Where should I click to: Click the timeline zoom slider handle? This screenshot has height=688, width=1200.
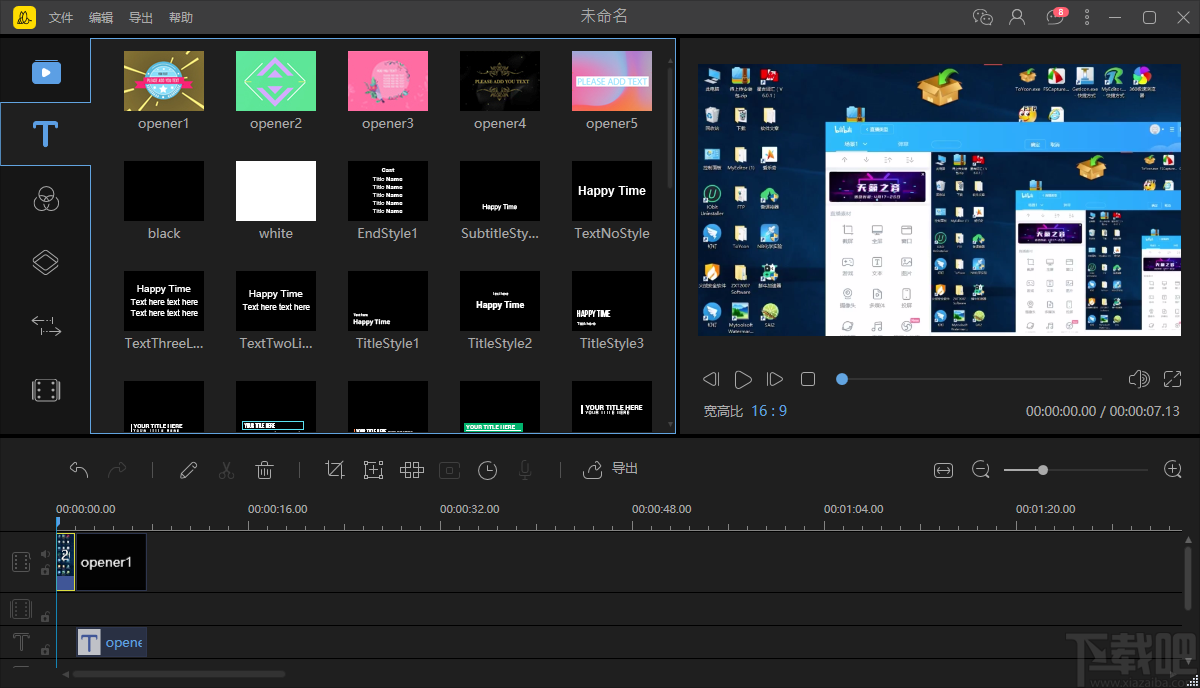(1043, 470)
